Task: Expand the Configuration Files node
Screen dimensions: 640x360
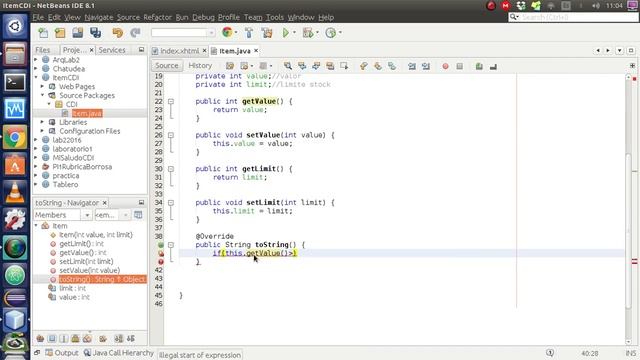Action: [x=42, y=131]
